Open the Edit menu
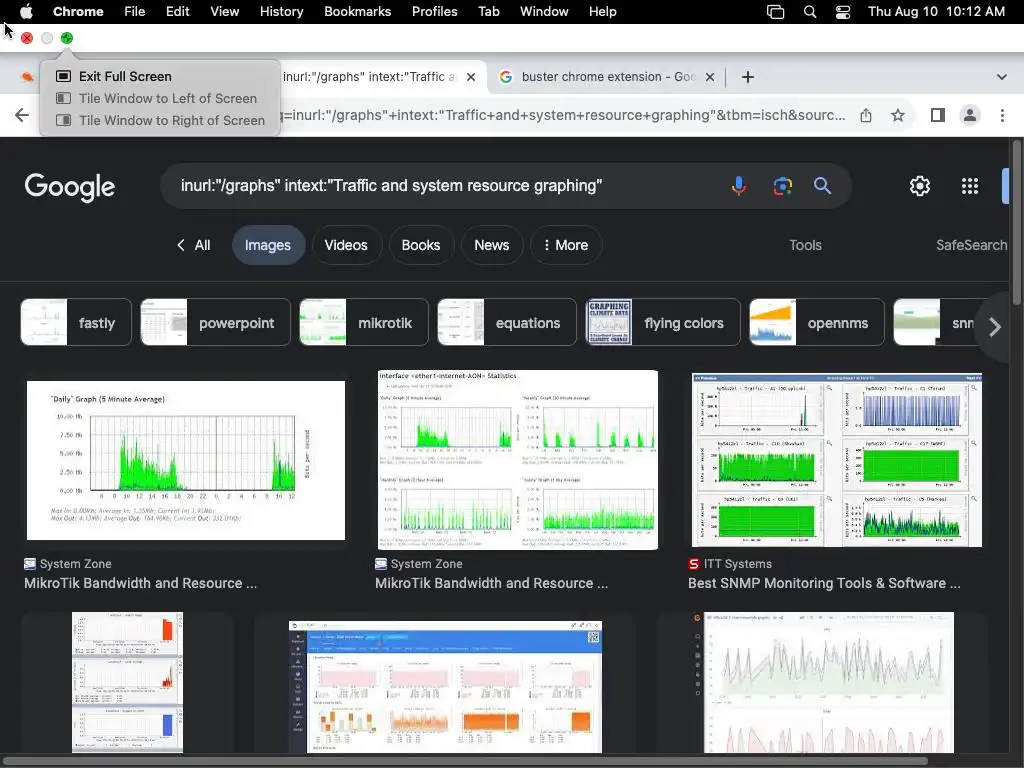 pyautogui.click(x=177, y=11)
